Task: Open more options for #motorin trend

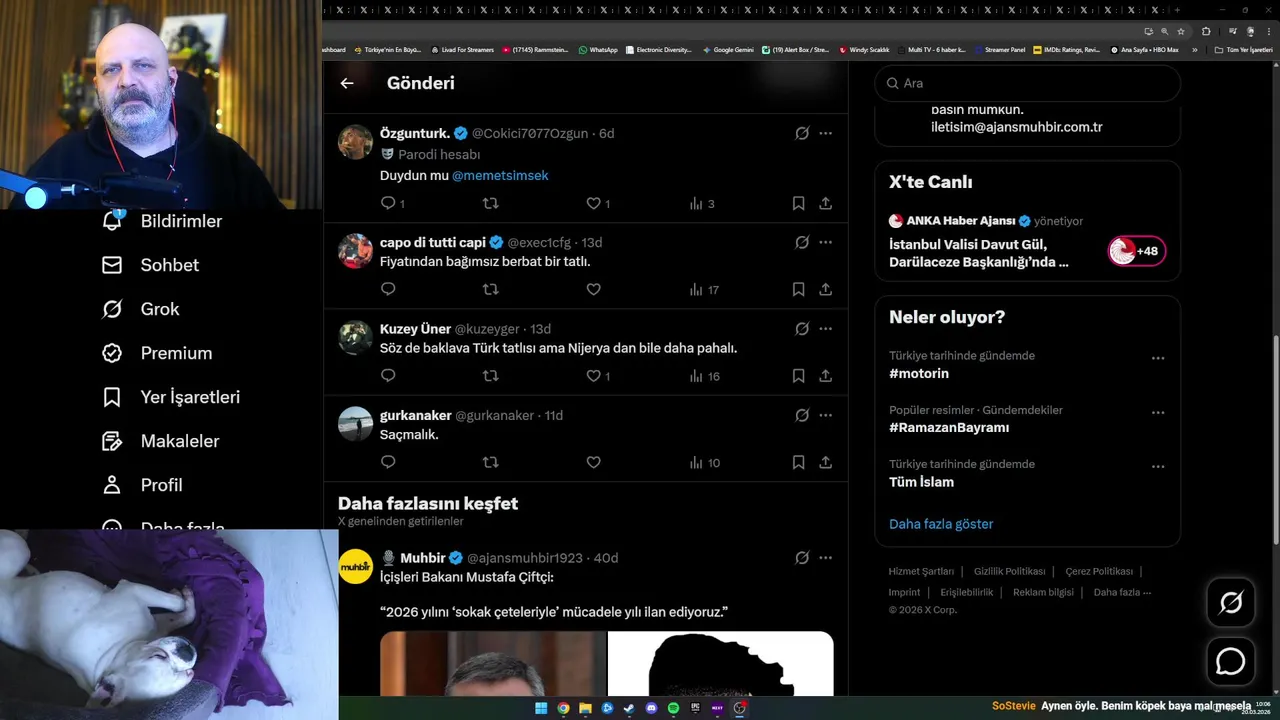Action: 1158,358
